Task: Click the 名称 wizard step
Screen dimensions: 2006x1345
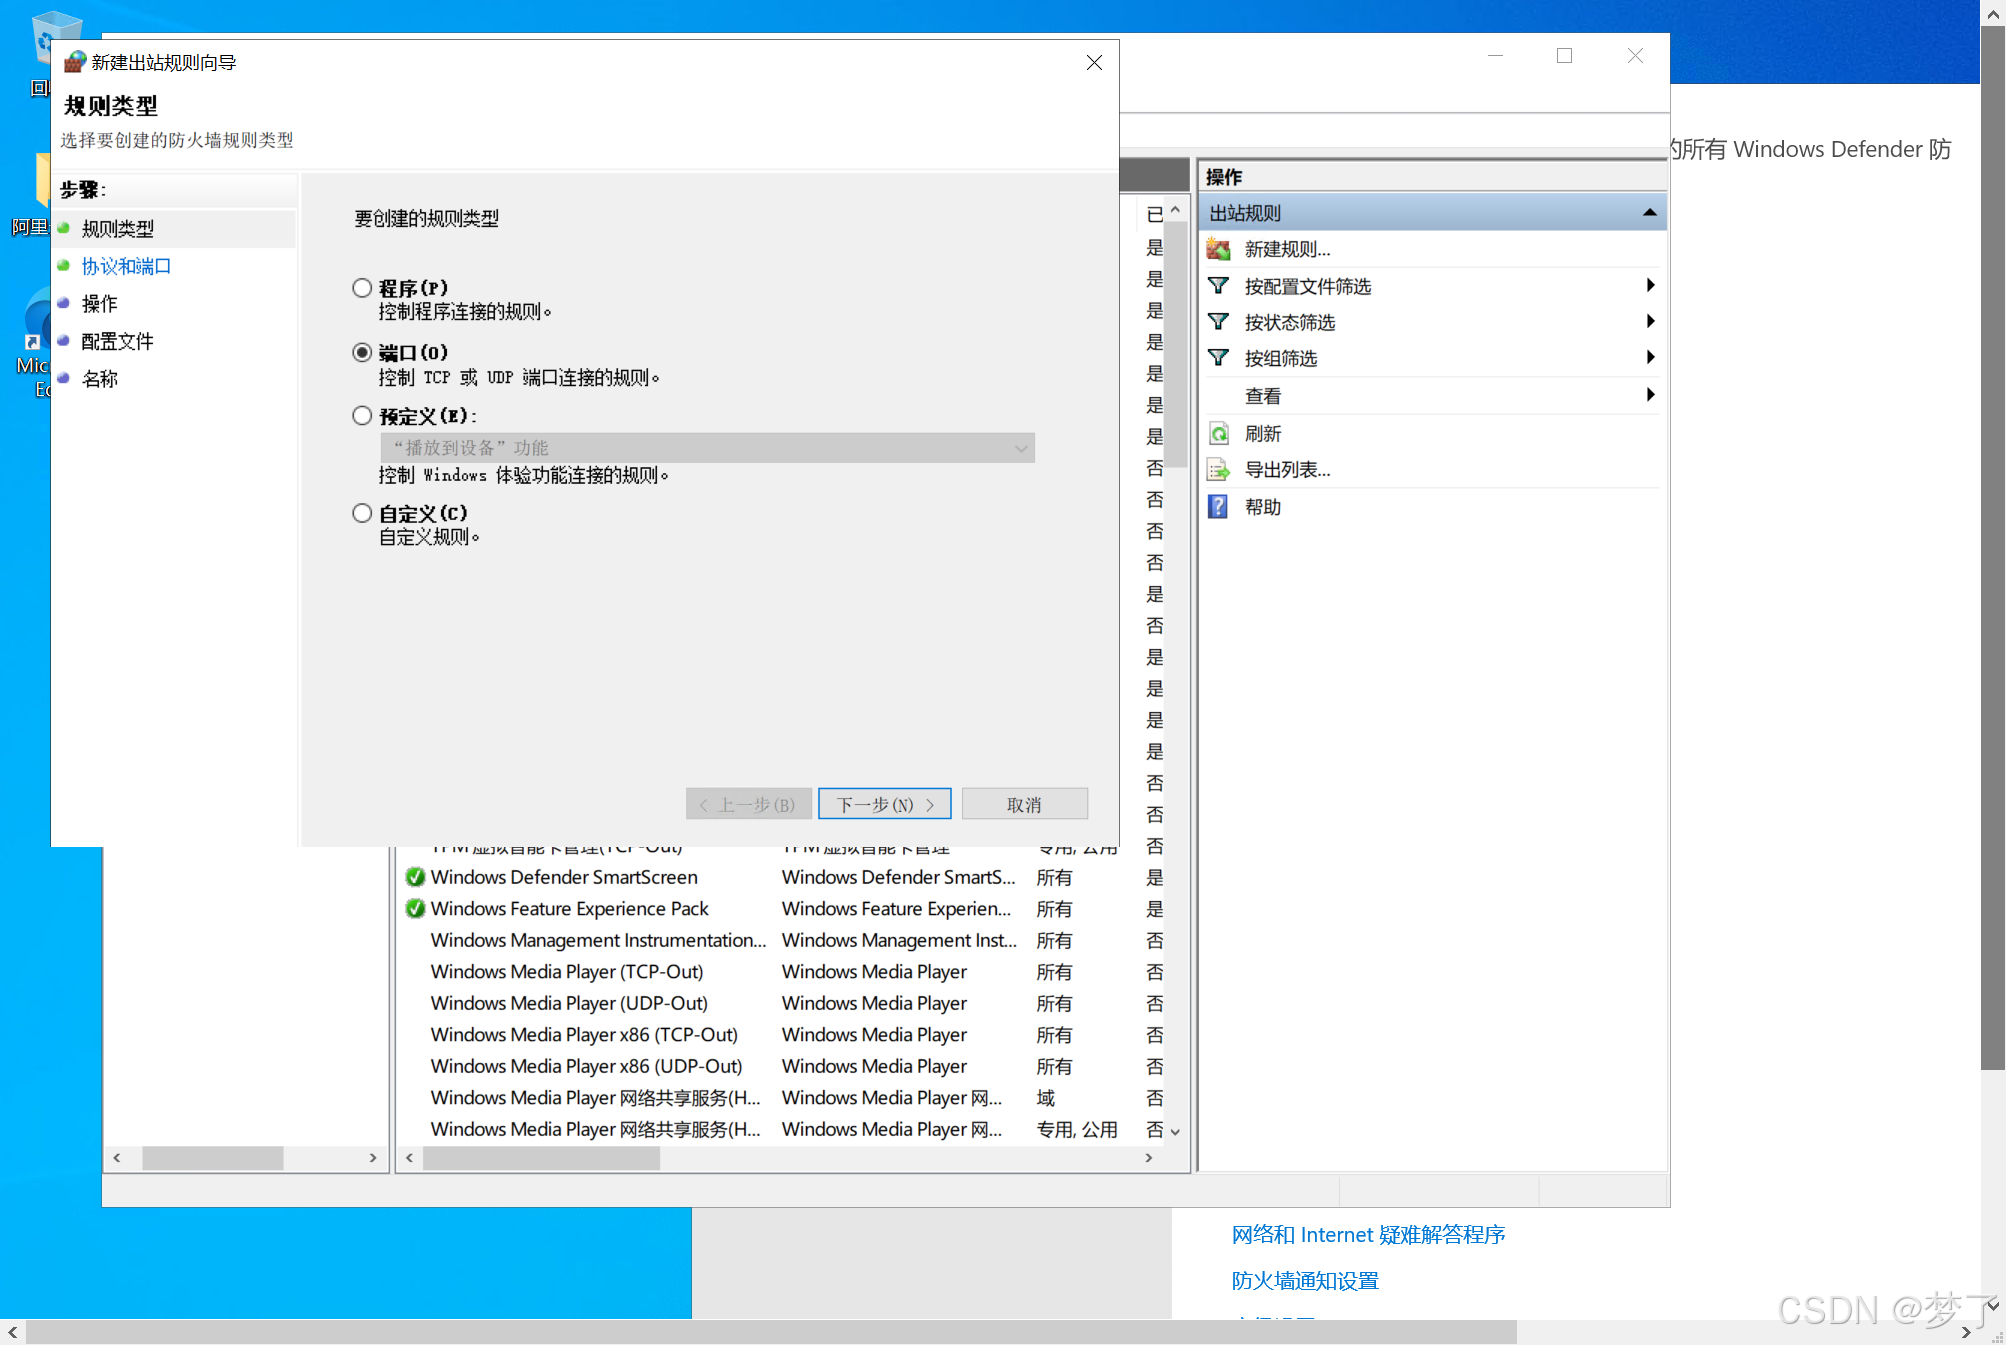Action: tap(100, 379)
